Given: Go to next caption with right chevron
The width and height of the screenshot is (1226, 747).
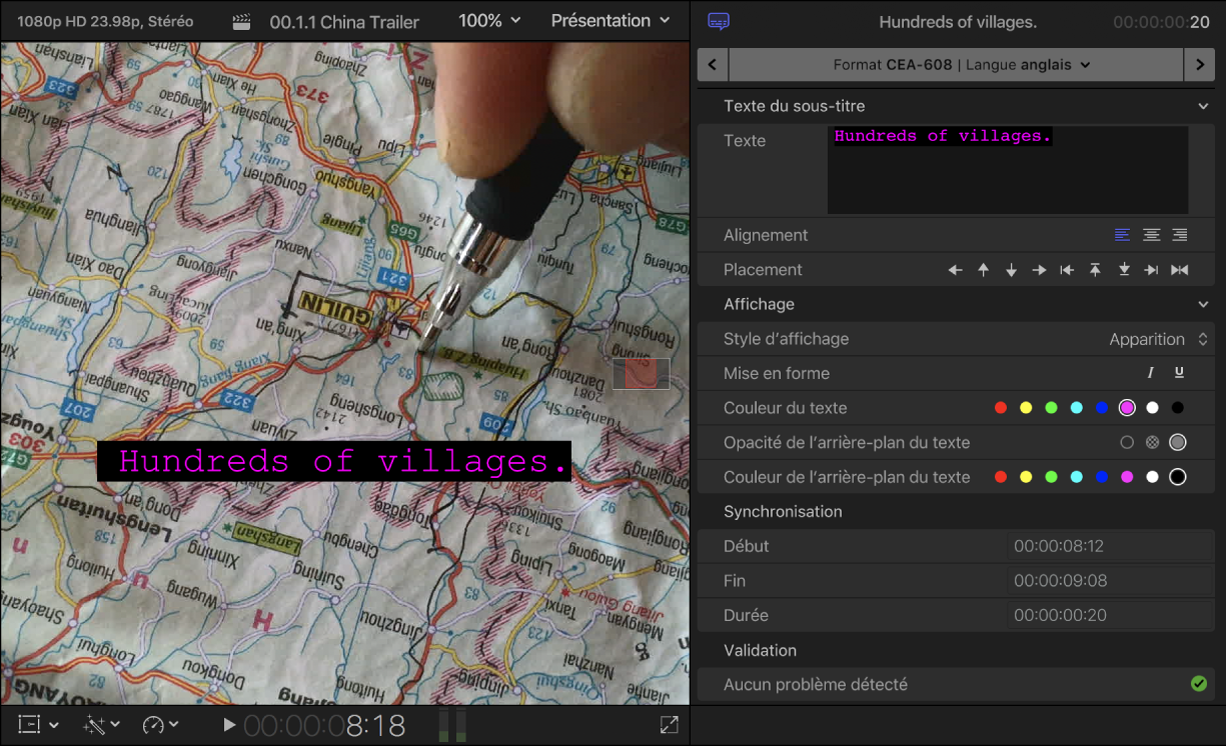Looking at the screenshot, I should [1200, 64].
